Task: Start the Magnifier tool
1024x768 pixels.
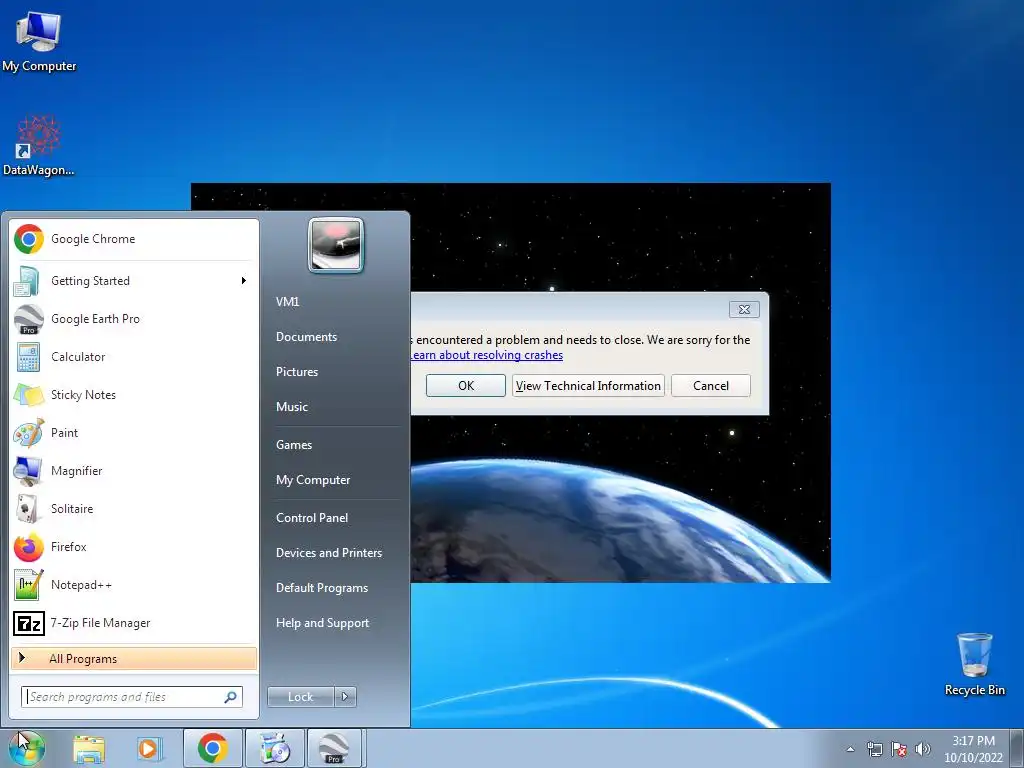Action: pyautogui.click(x=134, y=470)
